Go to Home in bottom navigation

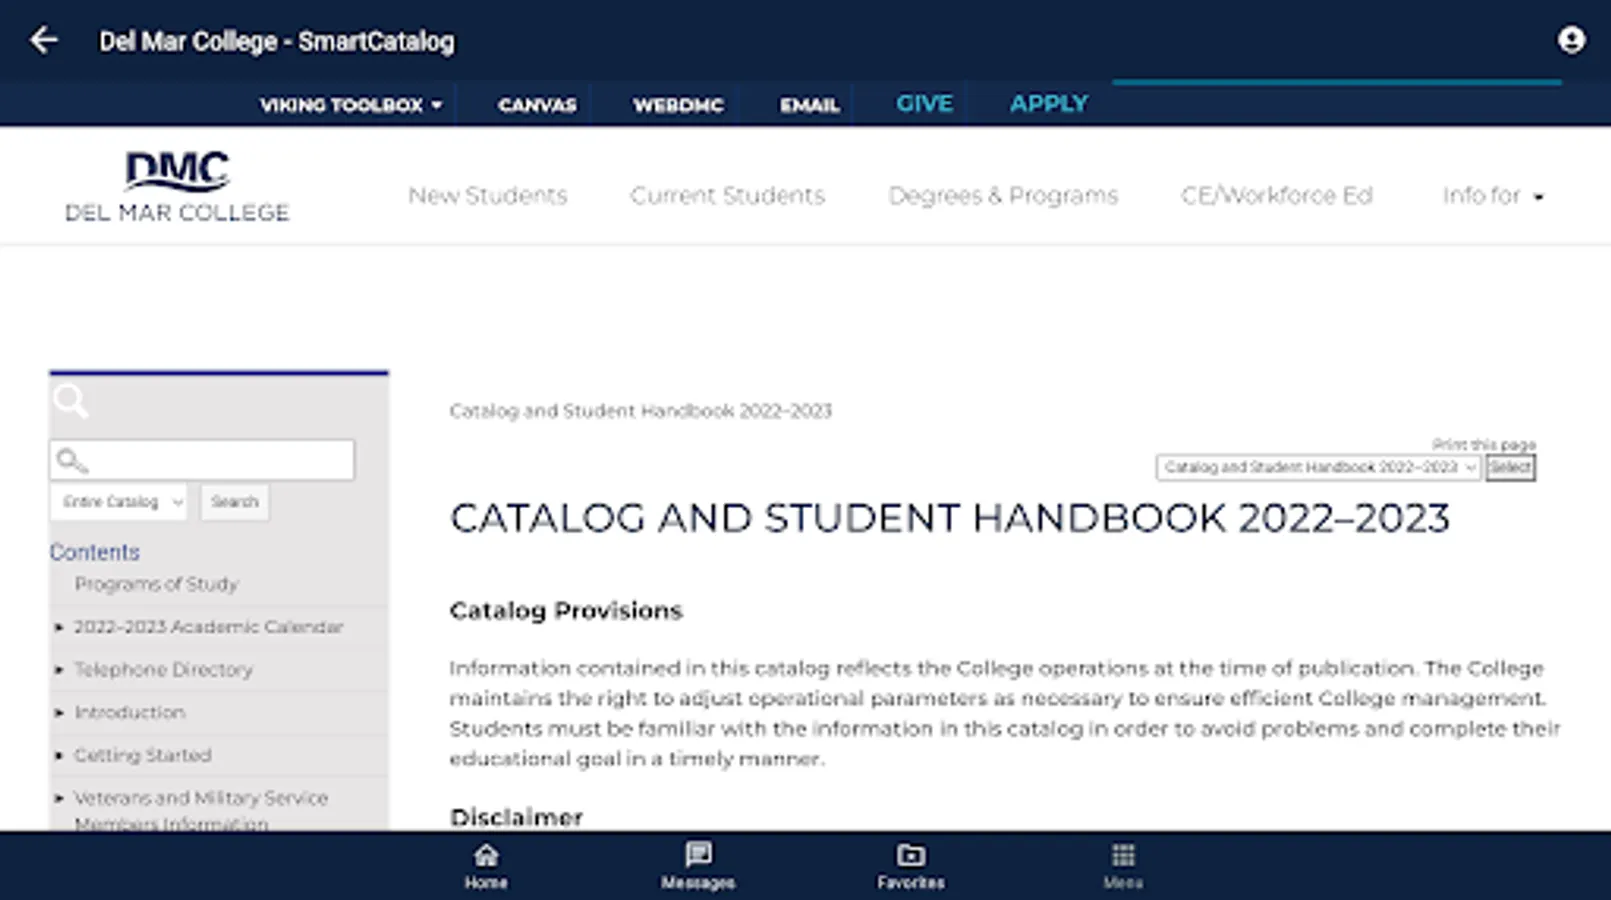point(485,866)
